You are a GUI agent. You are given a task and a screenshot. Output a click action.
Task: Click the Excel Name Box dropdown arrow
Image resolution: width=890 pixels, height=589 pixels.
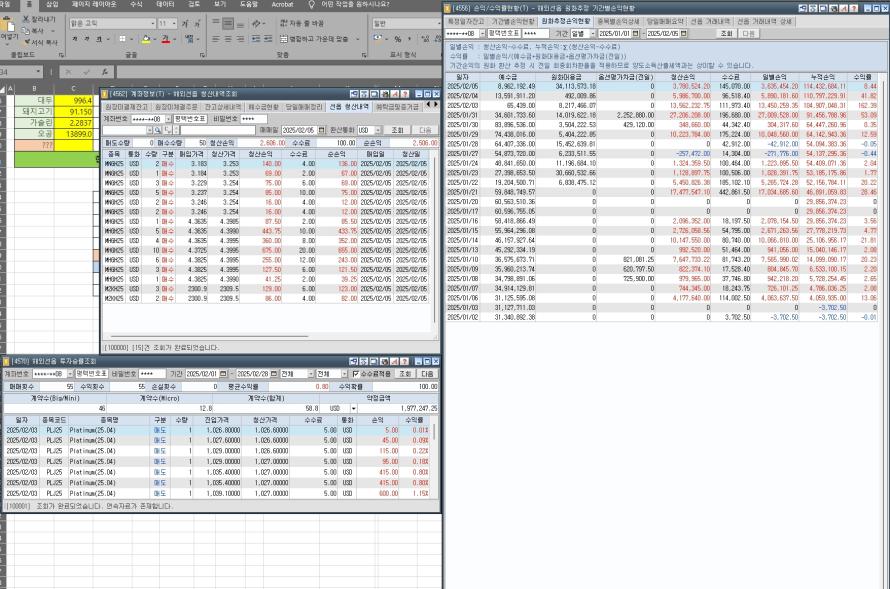[x=38, y=72]
